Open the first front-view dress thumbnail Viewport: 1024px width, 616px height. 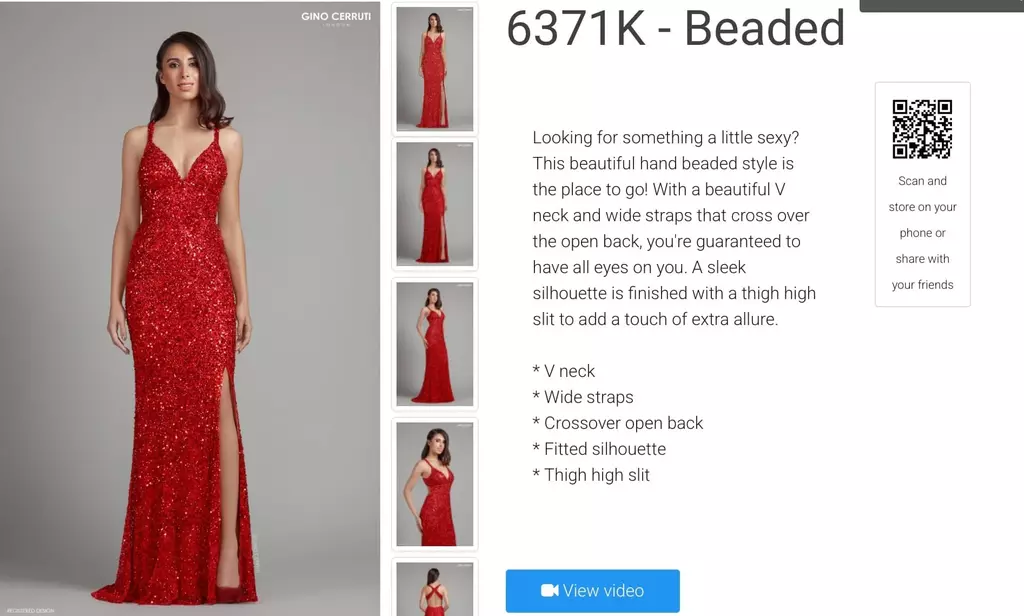pyautogui.click(x=435, y=69)
